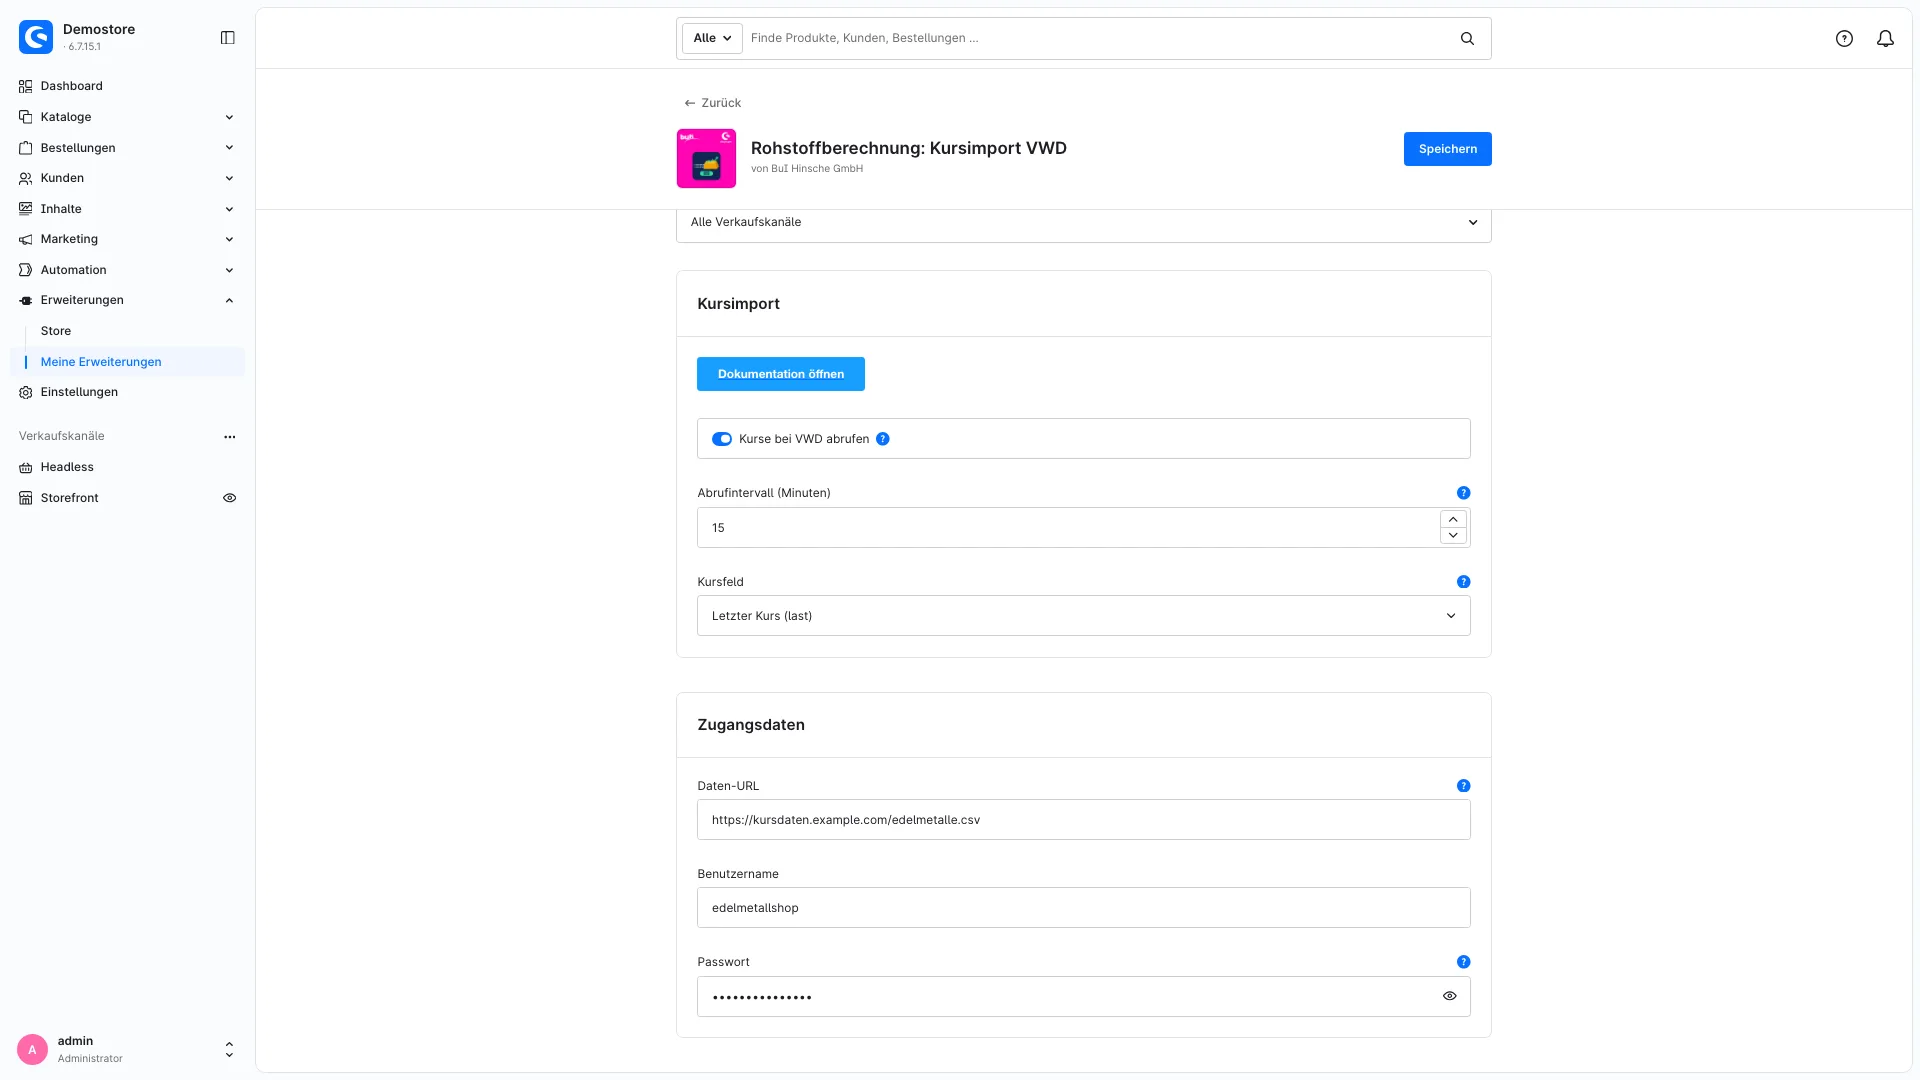Expand the Automation menu chevron
This screenshot has height=1080, width=1920.
[229, 270]
